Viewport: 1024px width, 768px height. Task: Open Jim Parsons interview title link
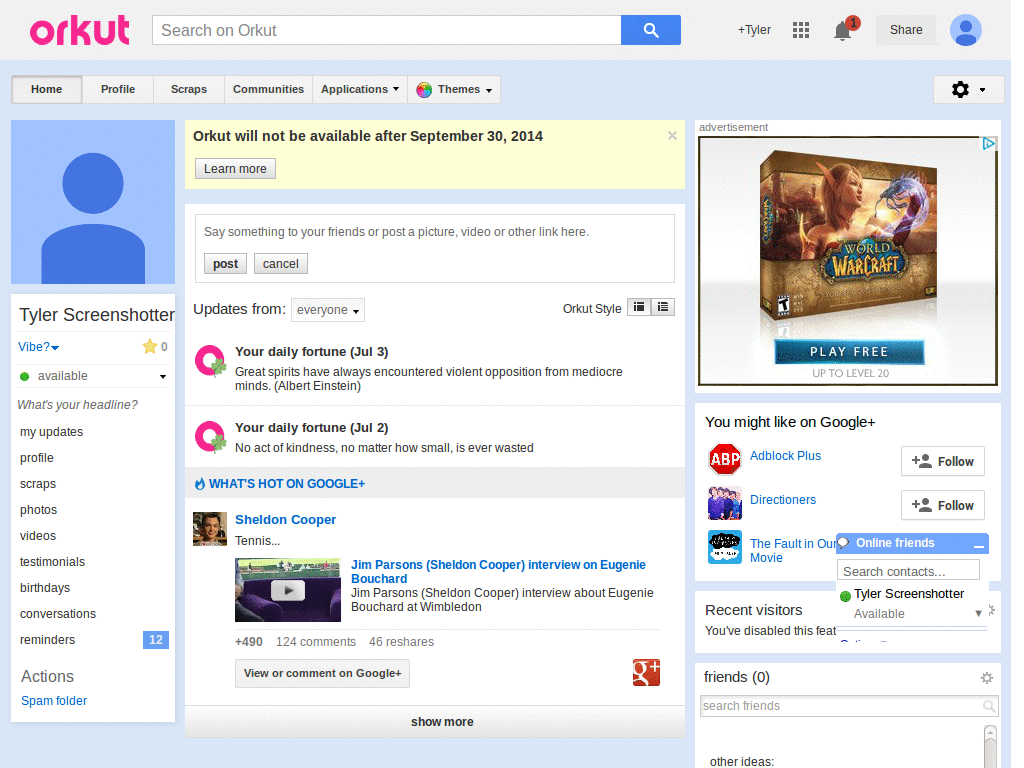pos(498,571)
